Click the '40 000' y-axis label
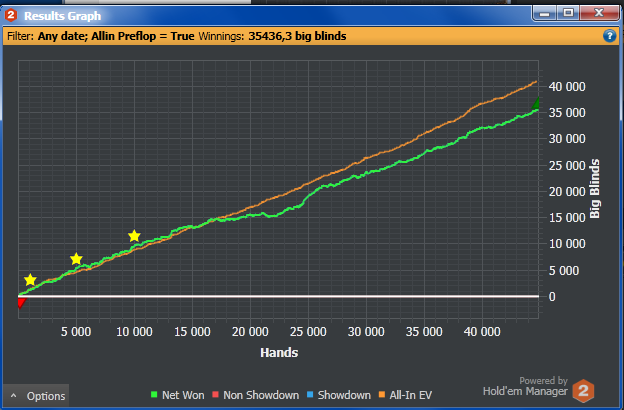The image size is (624, 410). click(567, 86)
